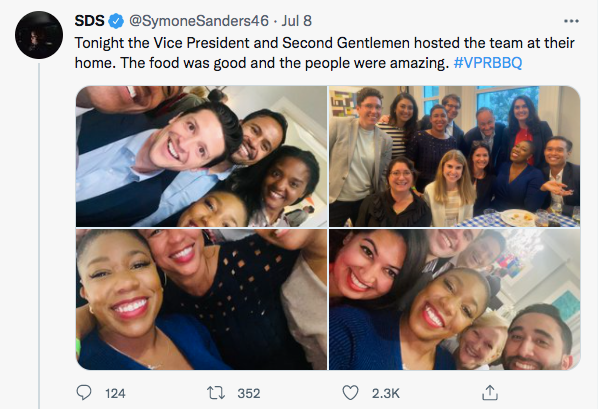Retweet using the retweet arrows icon
This screenshot has height=409, width=599.
point(216,393)
